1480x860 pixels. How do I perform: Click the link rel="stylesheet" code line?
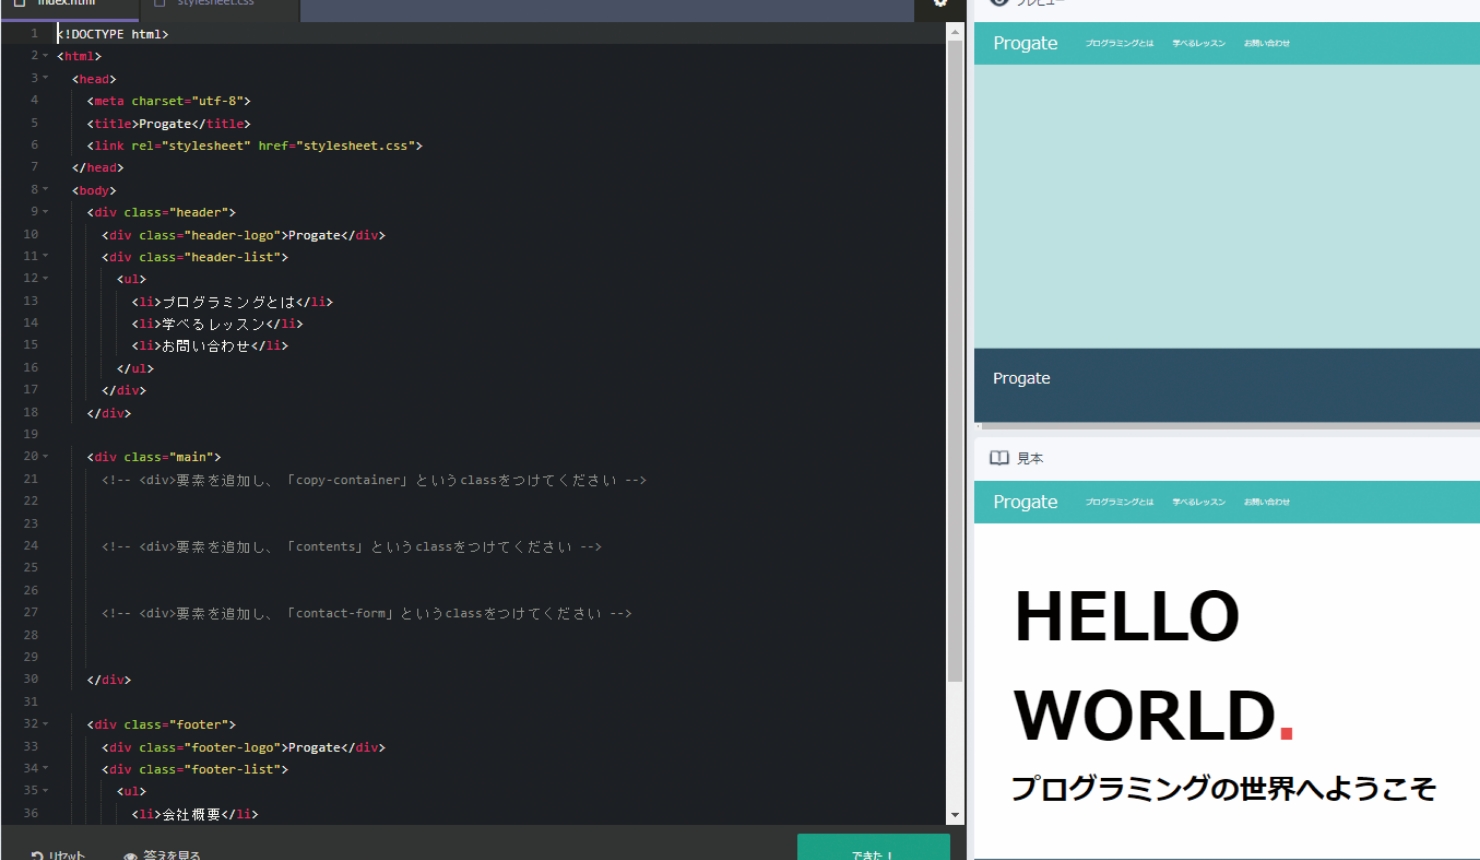[255, 145]
